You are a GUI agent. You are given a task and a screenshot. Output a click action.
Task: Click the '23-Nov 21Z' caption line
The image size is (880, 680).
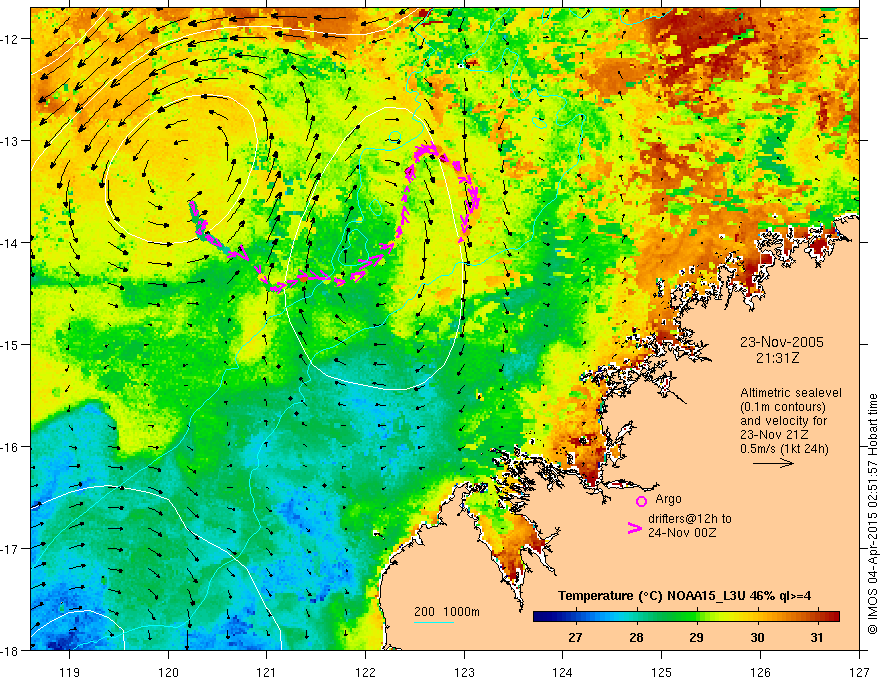coord(774,435)
